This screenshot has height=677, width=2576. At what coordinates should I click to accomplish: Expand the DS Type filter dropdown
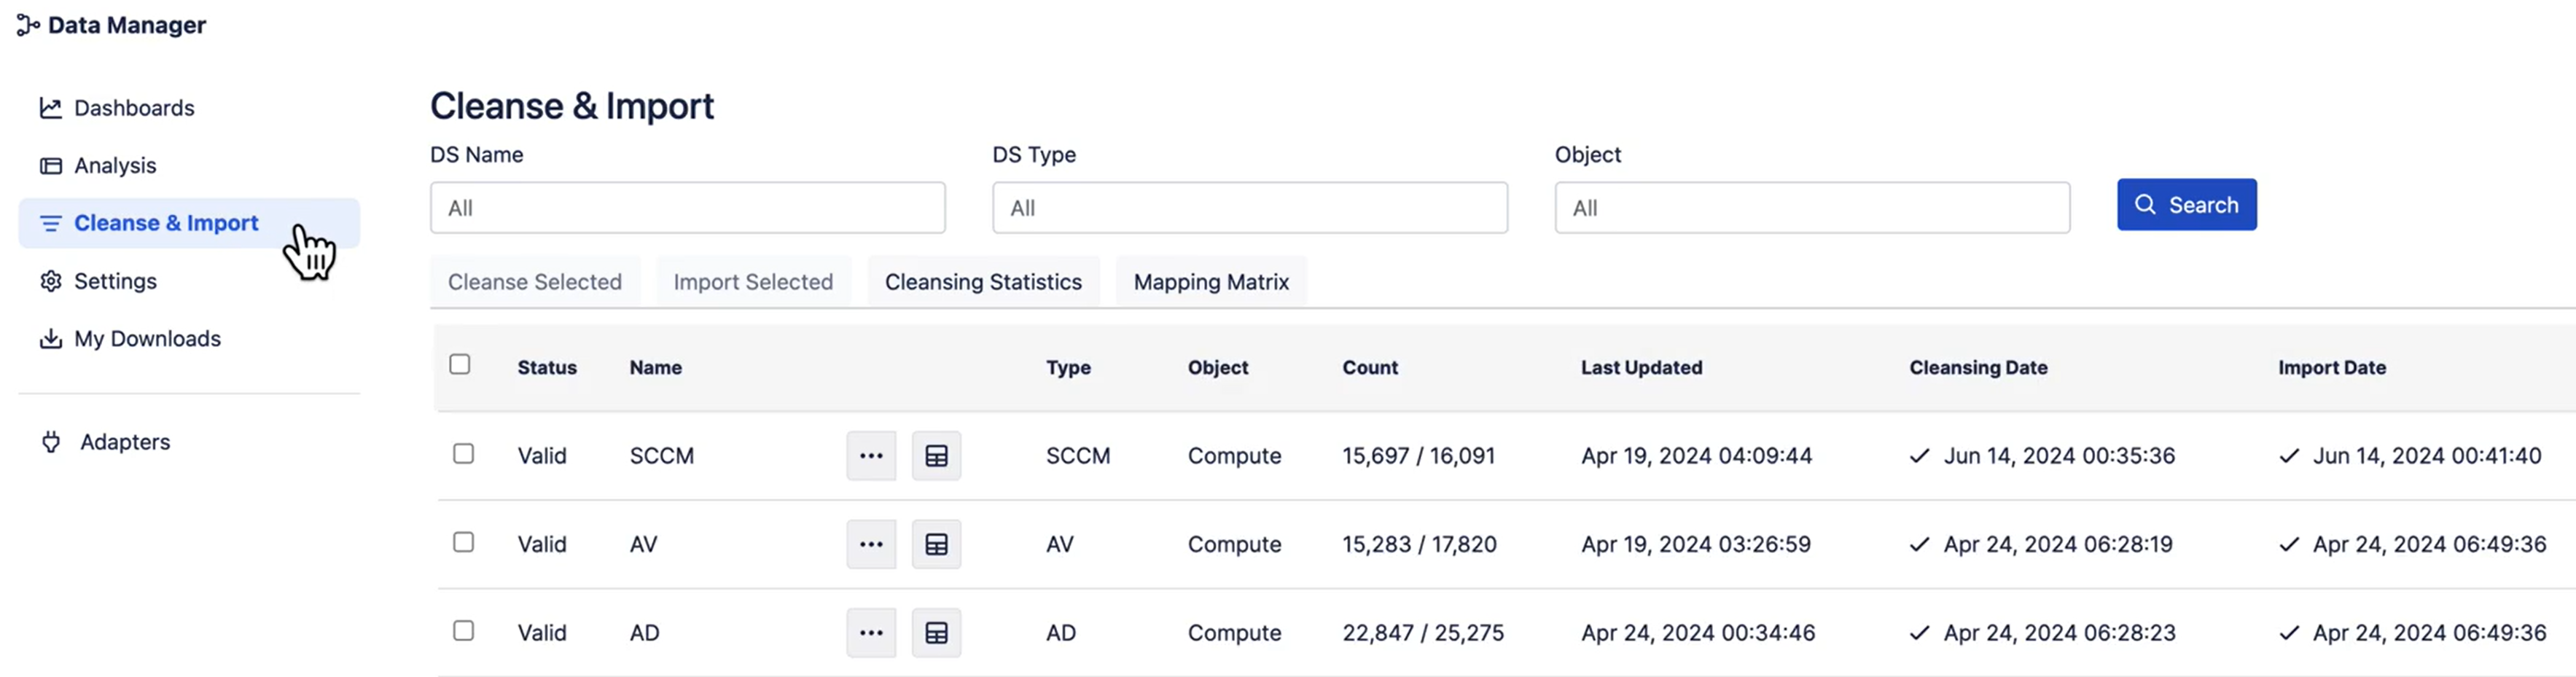point(1249,208)
